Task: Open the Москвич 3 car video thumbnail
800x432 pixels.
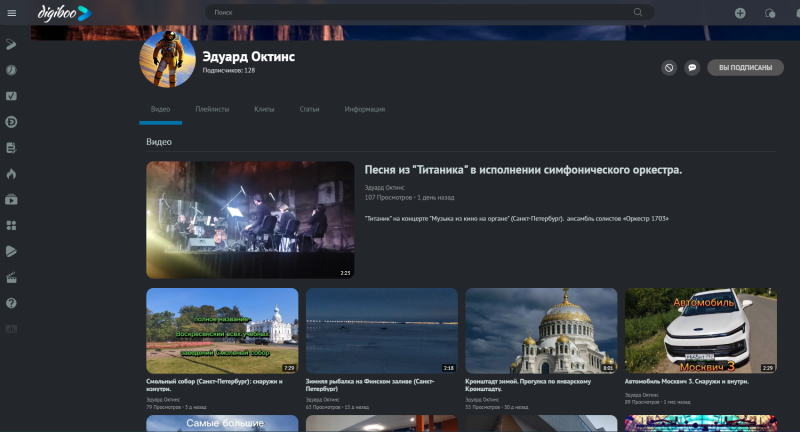Action: pos(701,331)
